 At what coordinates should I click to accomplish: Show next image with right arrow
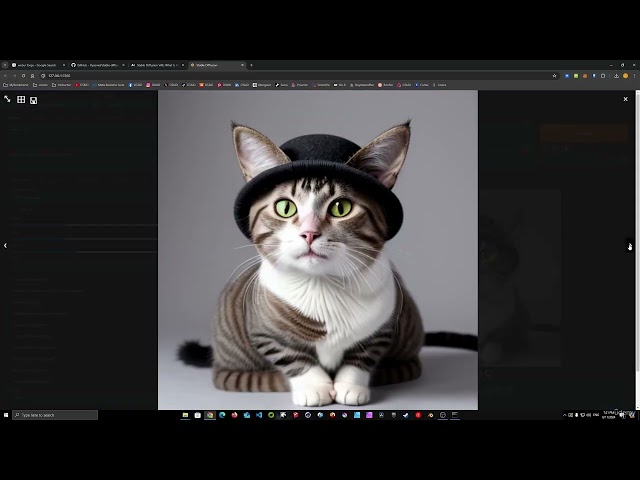pos(630,246)
